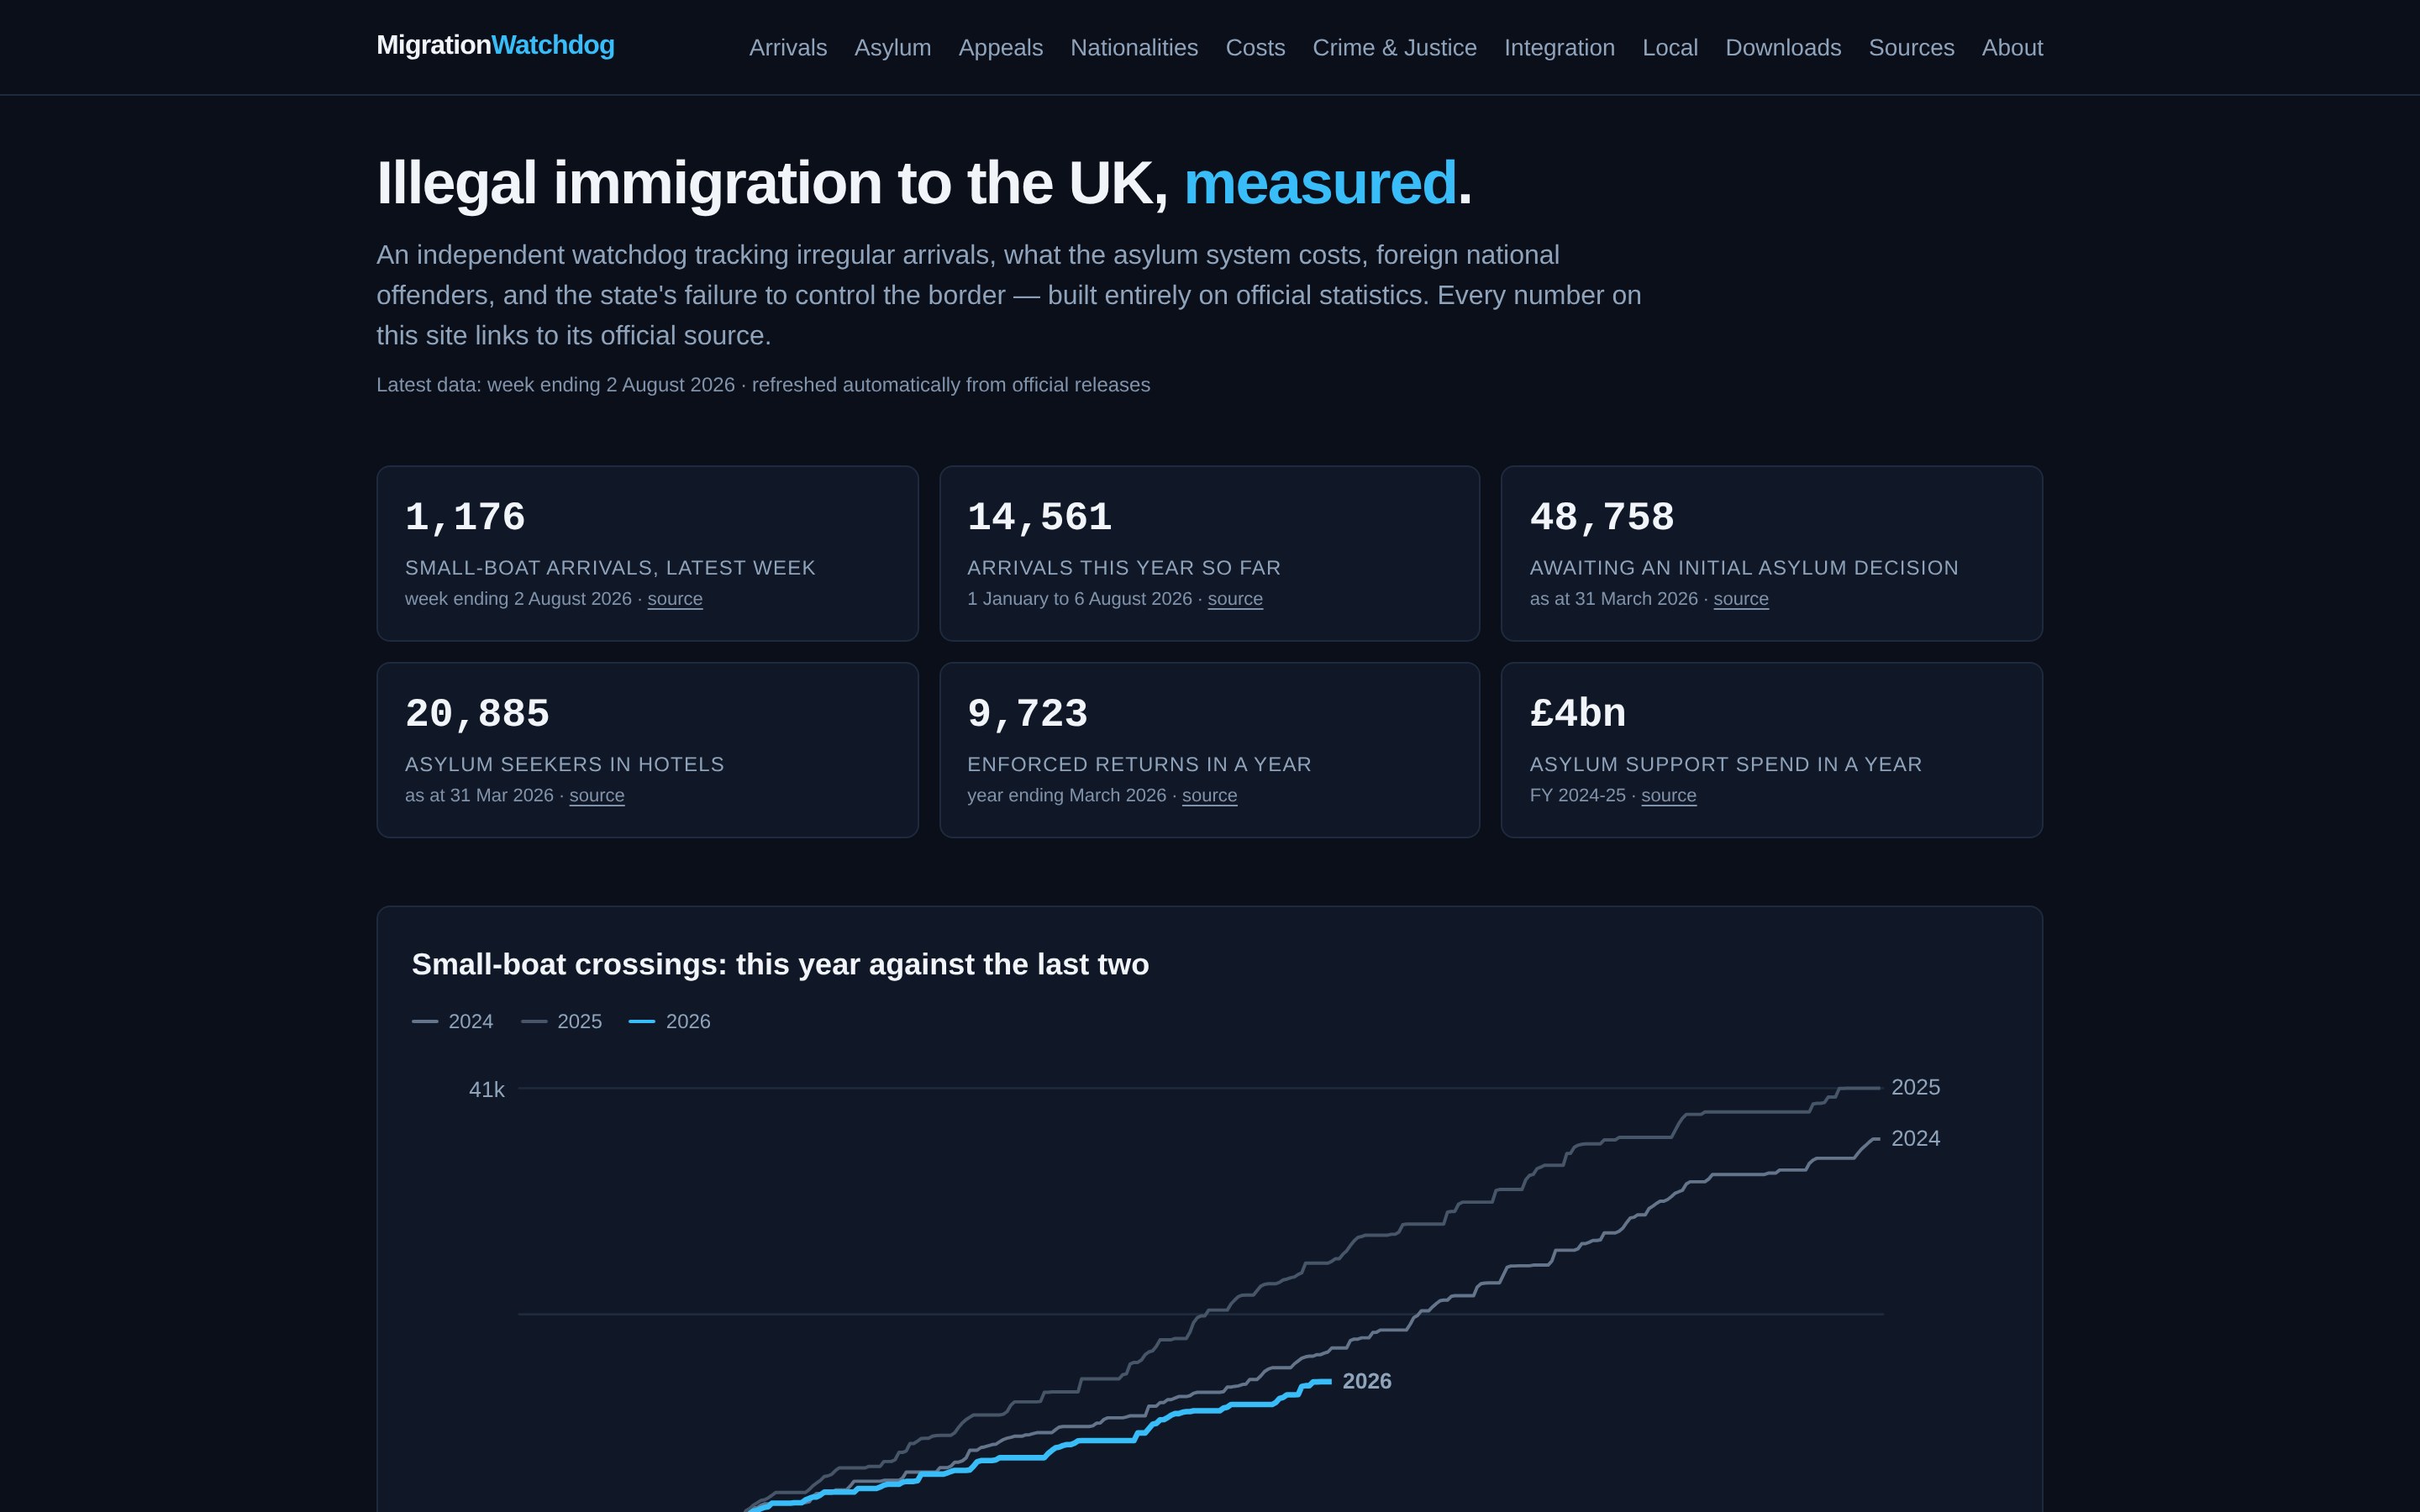Viewport: 2420px width, 1512px height.
Task: Open the Local nav link
Action: pos(1670,47)
